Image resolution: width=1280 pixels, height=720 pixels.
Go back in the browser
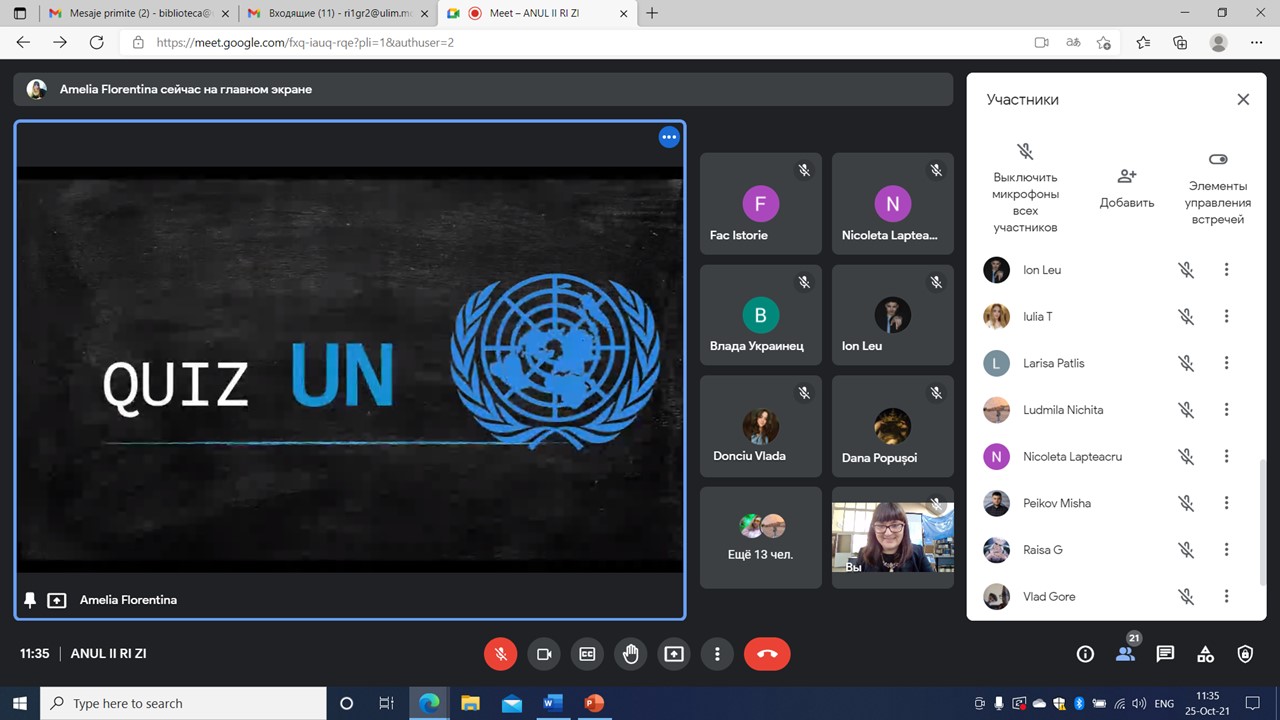click(x=23, y=42)
